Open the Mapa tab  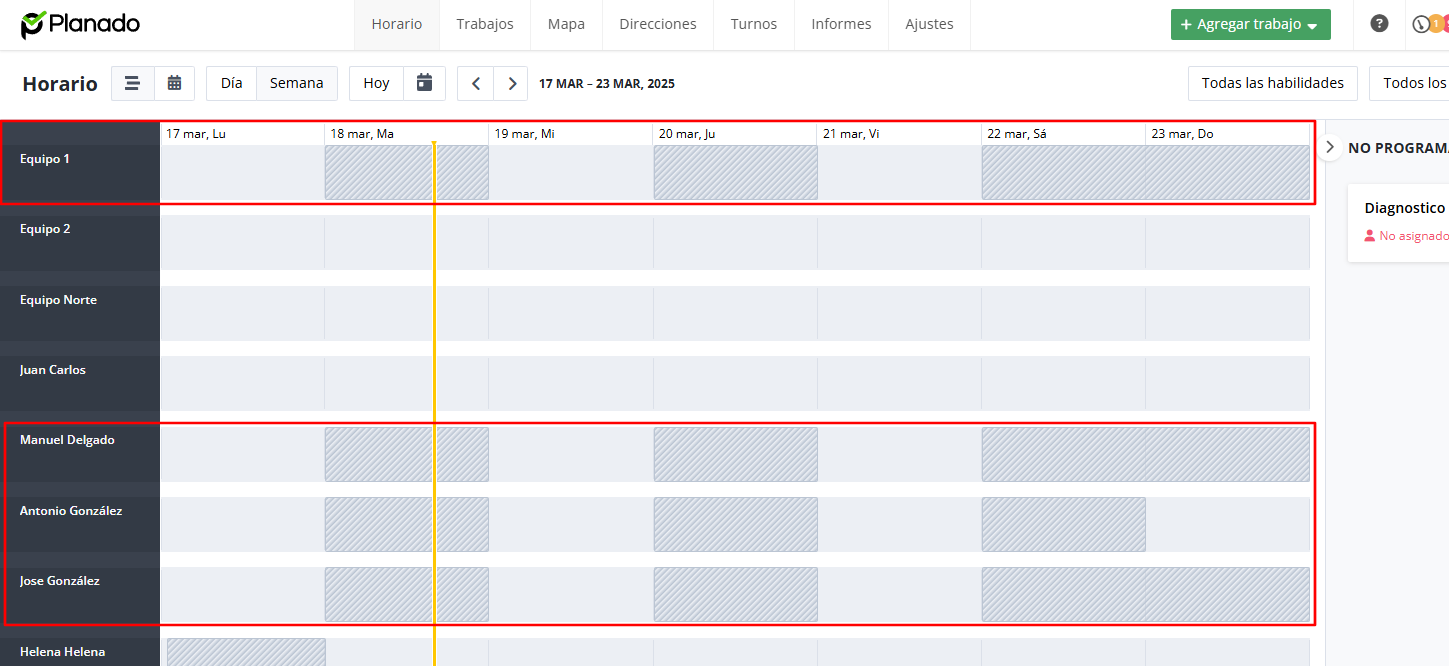(x=566, y=24)
